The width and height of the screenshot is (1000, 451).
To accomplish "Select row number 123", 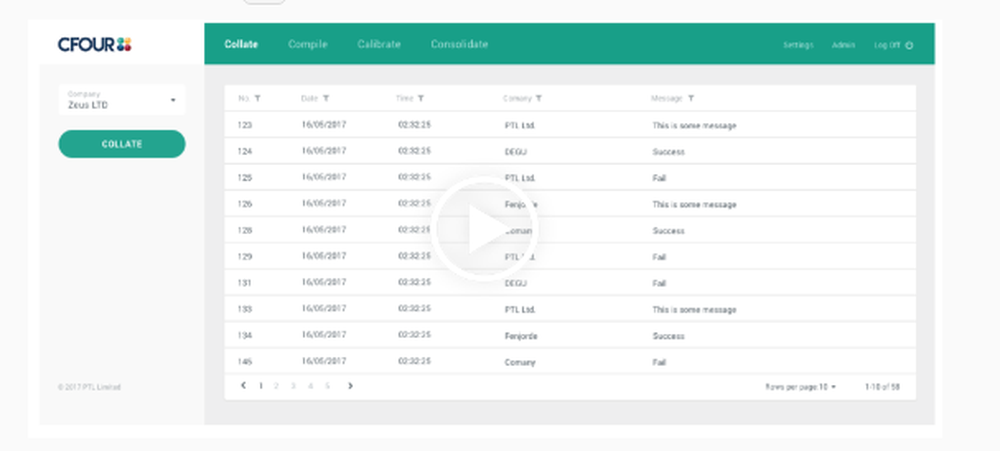I will pyautogui.click(x=570, y=125).
